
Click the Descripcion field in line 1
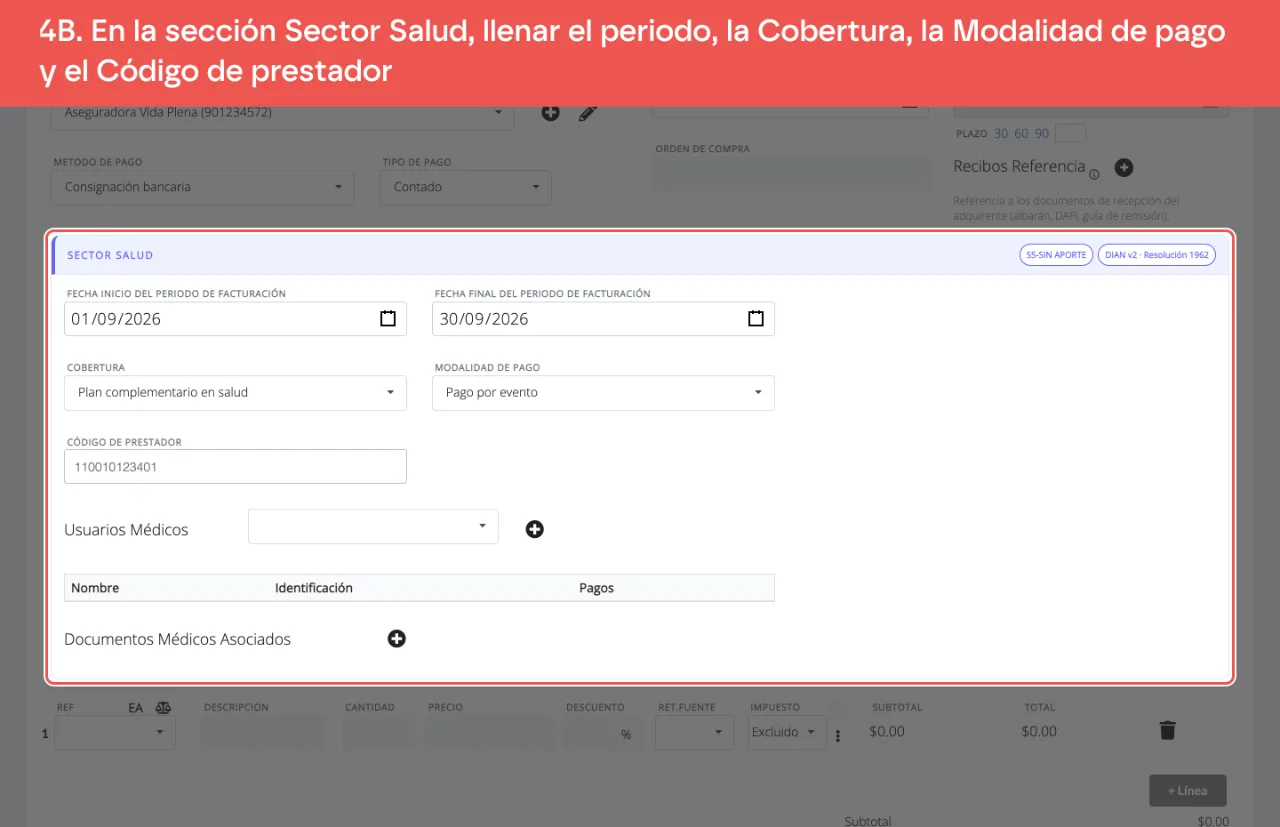coord(263,732)
